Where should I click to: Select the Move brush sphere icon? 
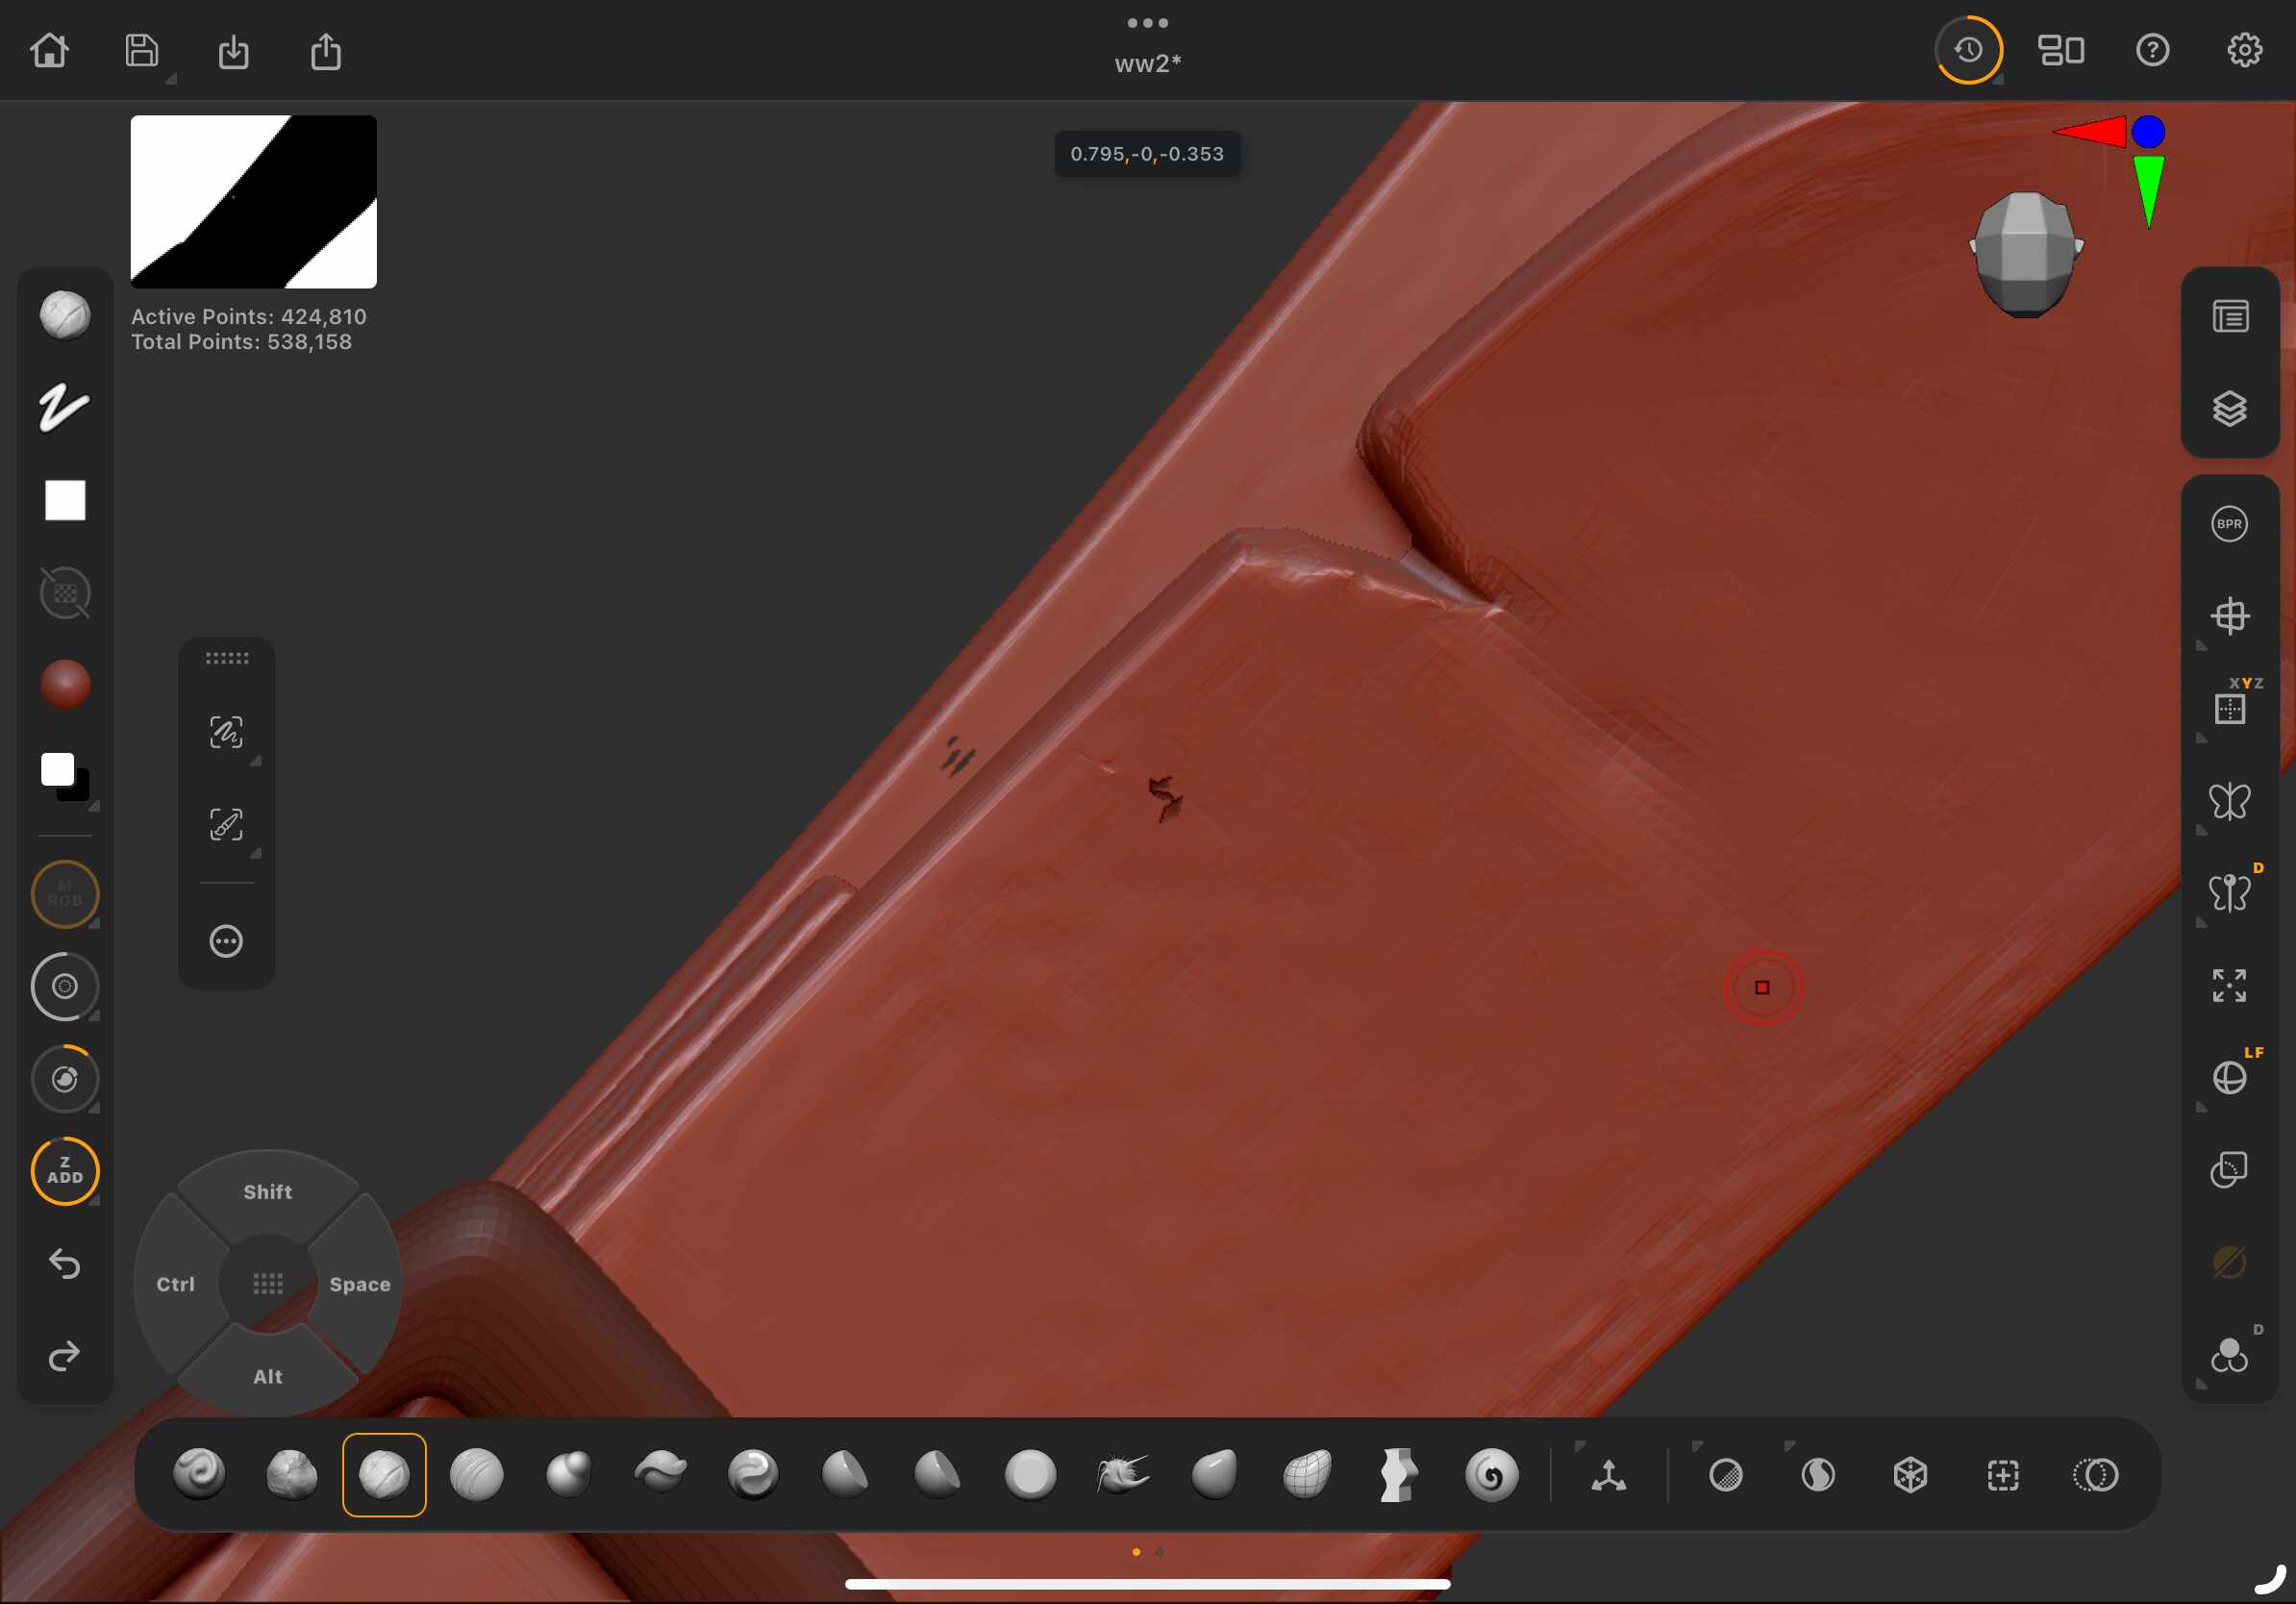pos(568,1475)
